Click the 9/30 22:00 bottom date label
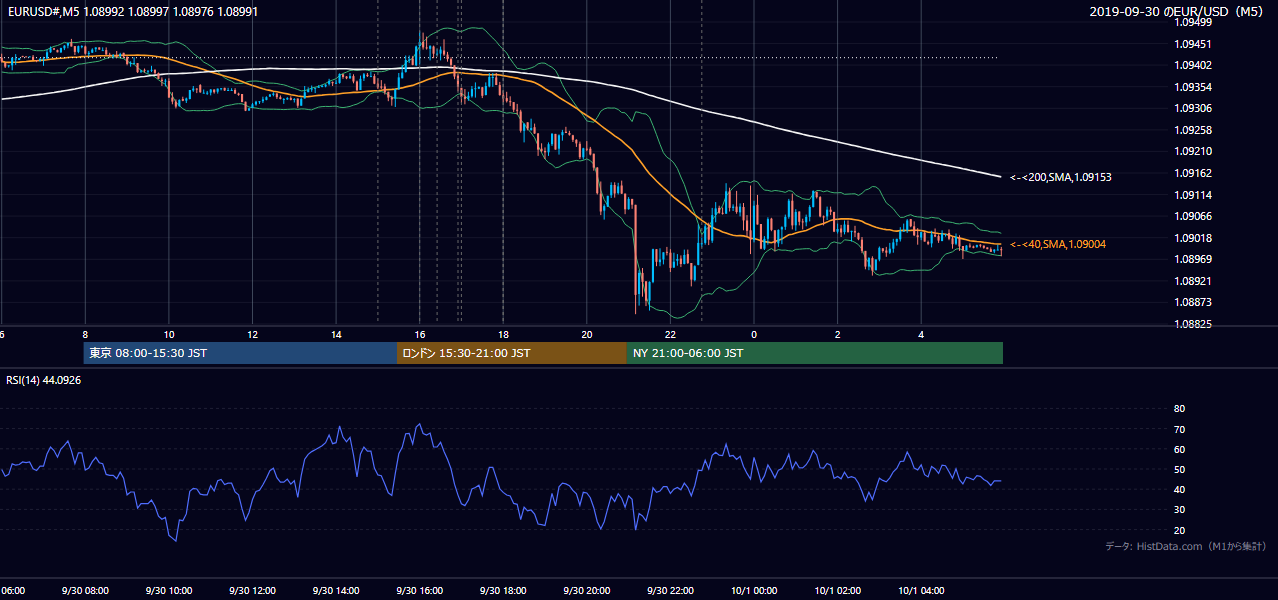 pyautogui.click(x=670, y=590)
